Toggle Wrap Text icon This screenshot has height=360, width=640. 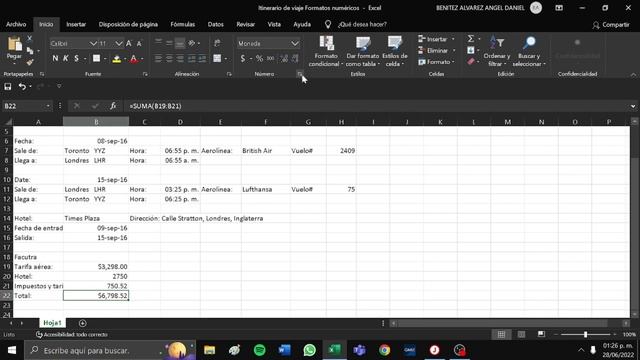click(217, 43)
